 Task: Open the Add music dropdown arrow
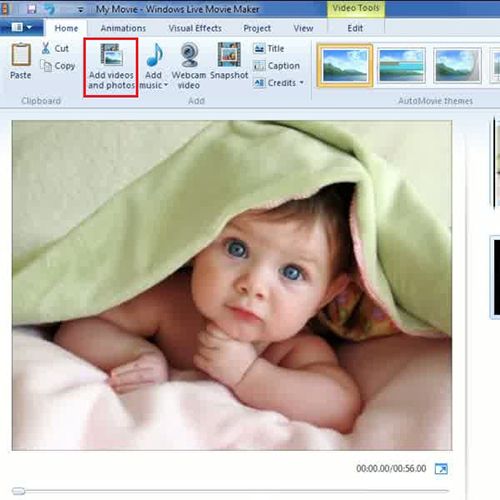pos(166,85)
